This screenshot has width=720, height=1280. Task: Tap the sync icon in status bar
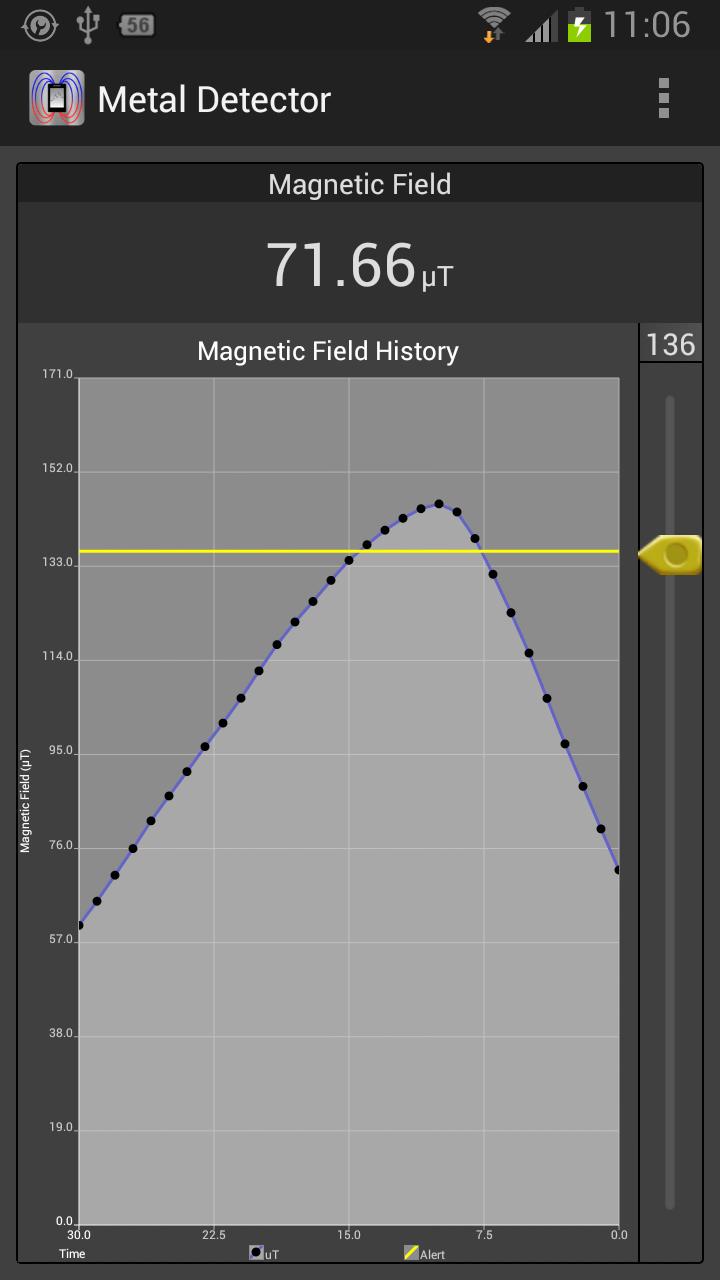[40, 24]
